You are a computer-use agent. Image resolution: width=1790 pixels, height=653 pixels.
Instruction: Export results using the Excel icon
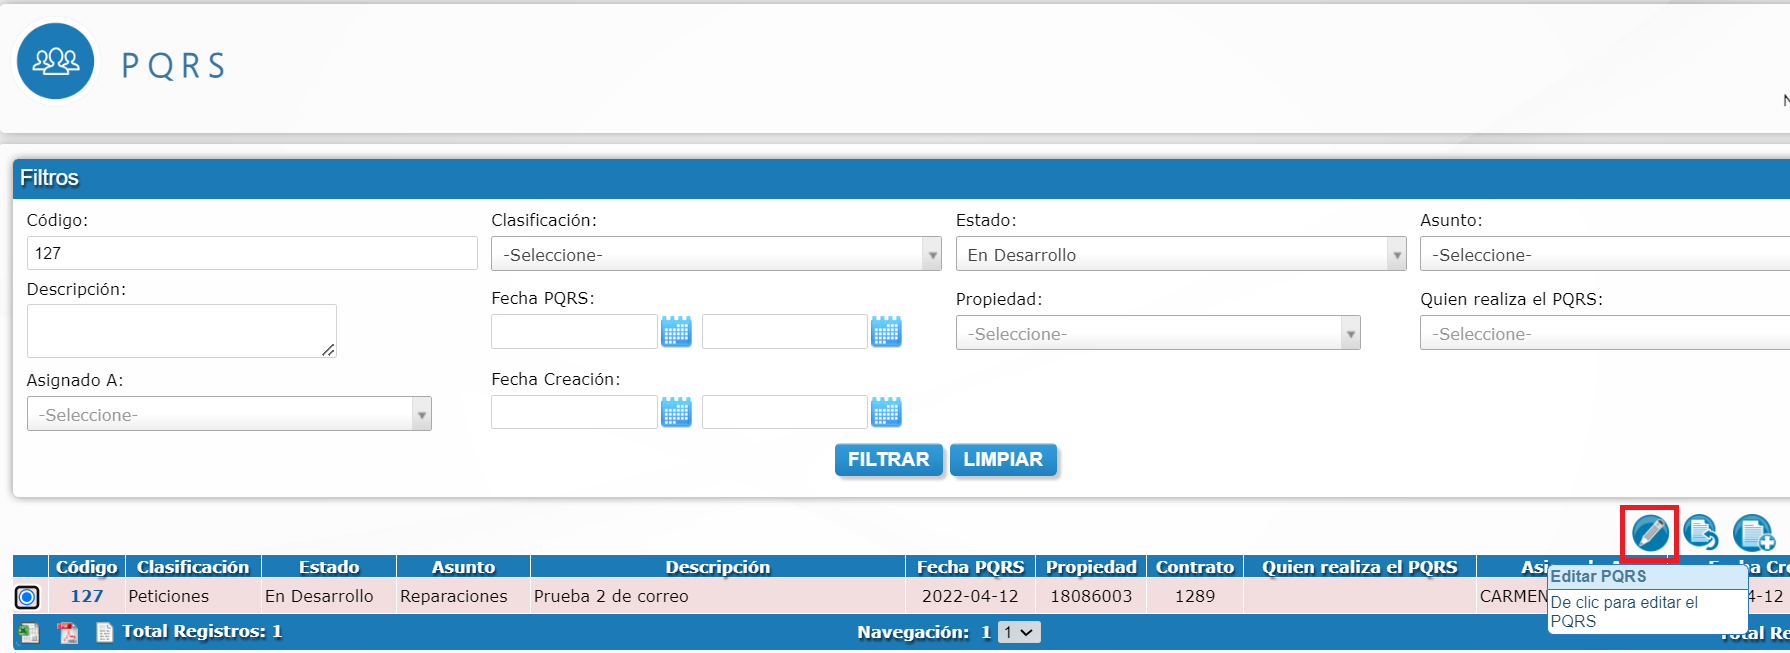[28, 632]
